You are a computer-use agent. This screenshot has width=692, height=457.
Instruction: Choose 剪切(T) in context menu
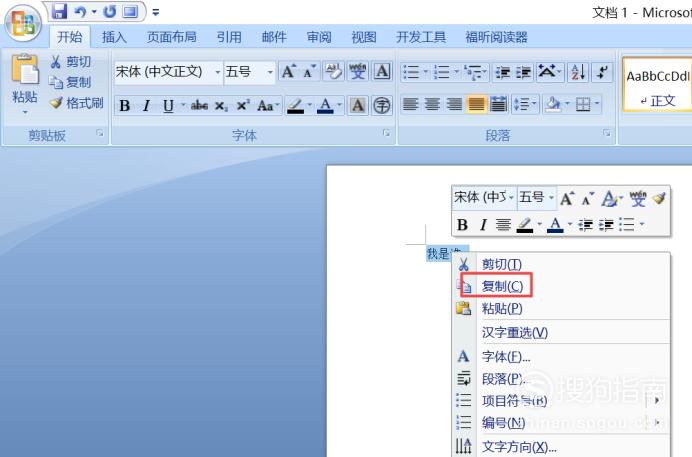click(561, 264)
